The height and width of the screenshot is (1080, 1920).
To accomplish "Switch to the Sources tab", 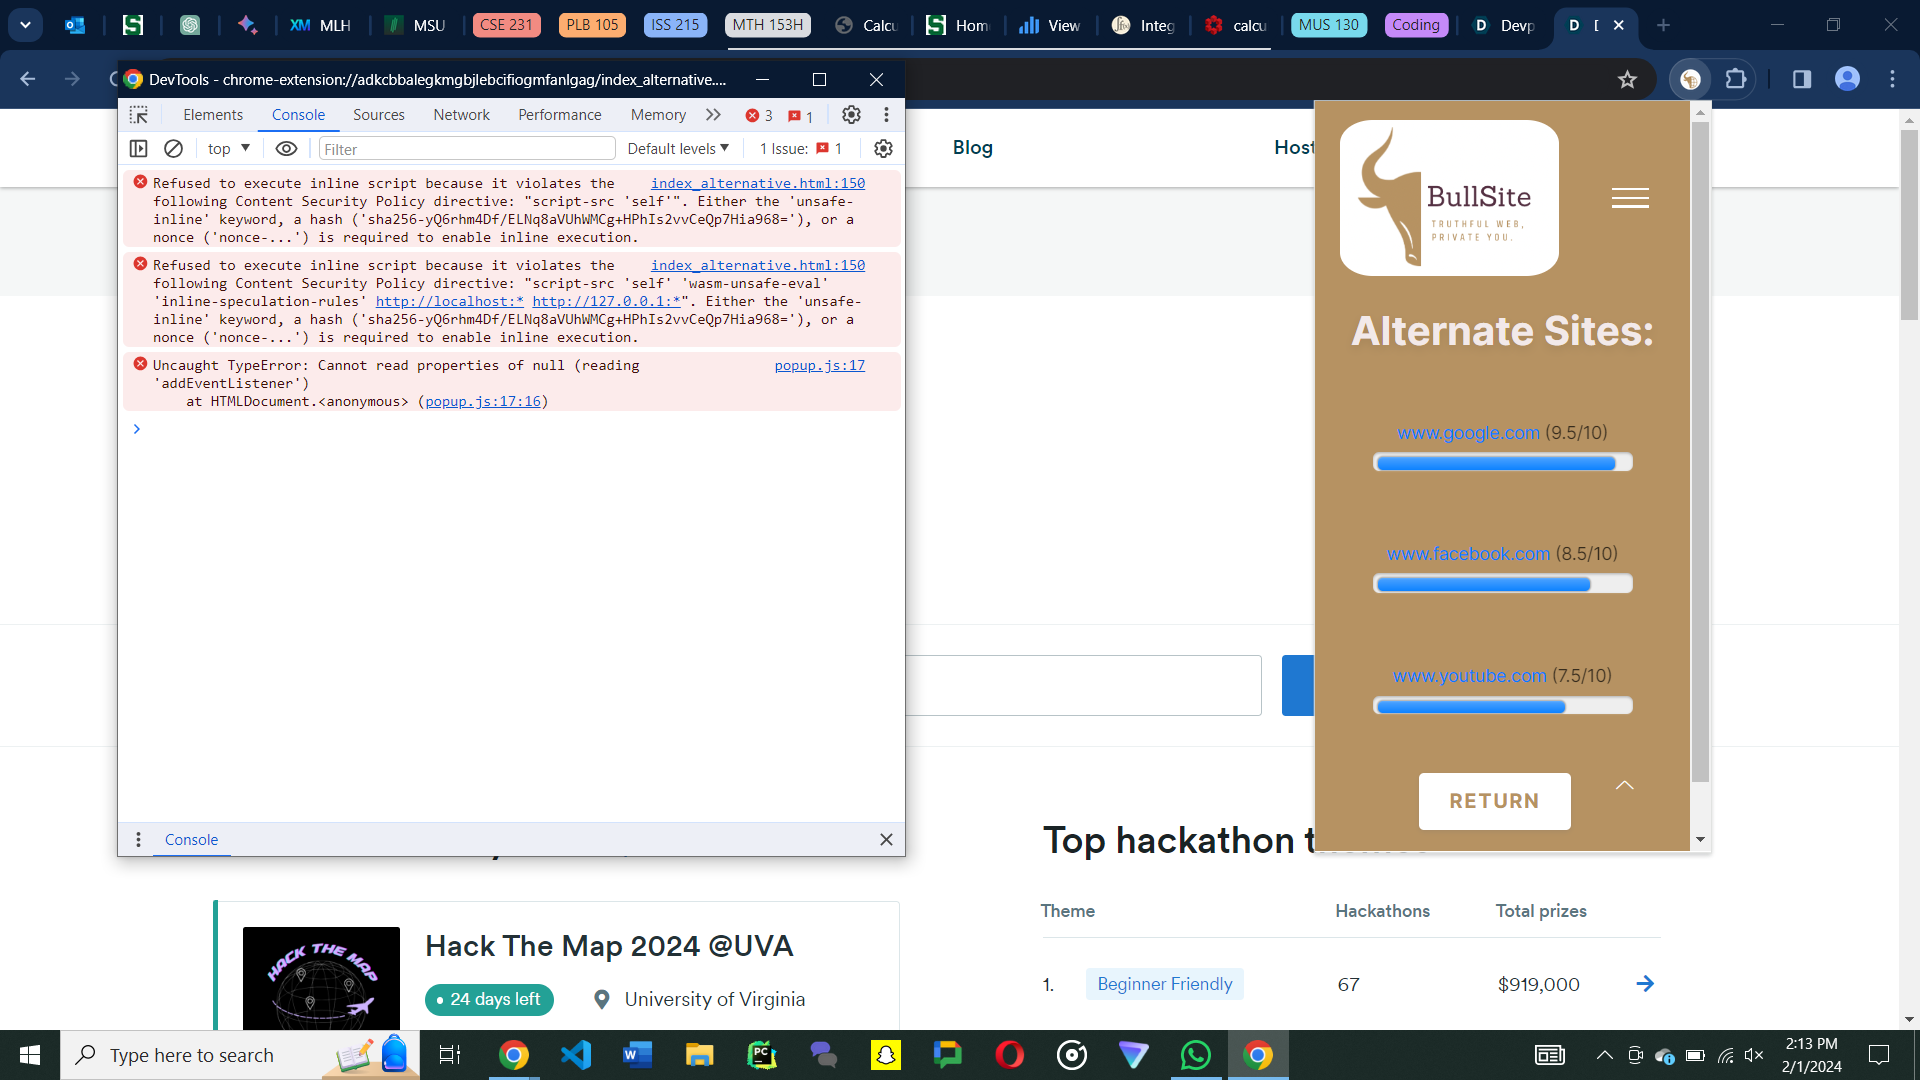I will (x=378, y=115).
